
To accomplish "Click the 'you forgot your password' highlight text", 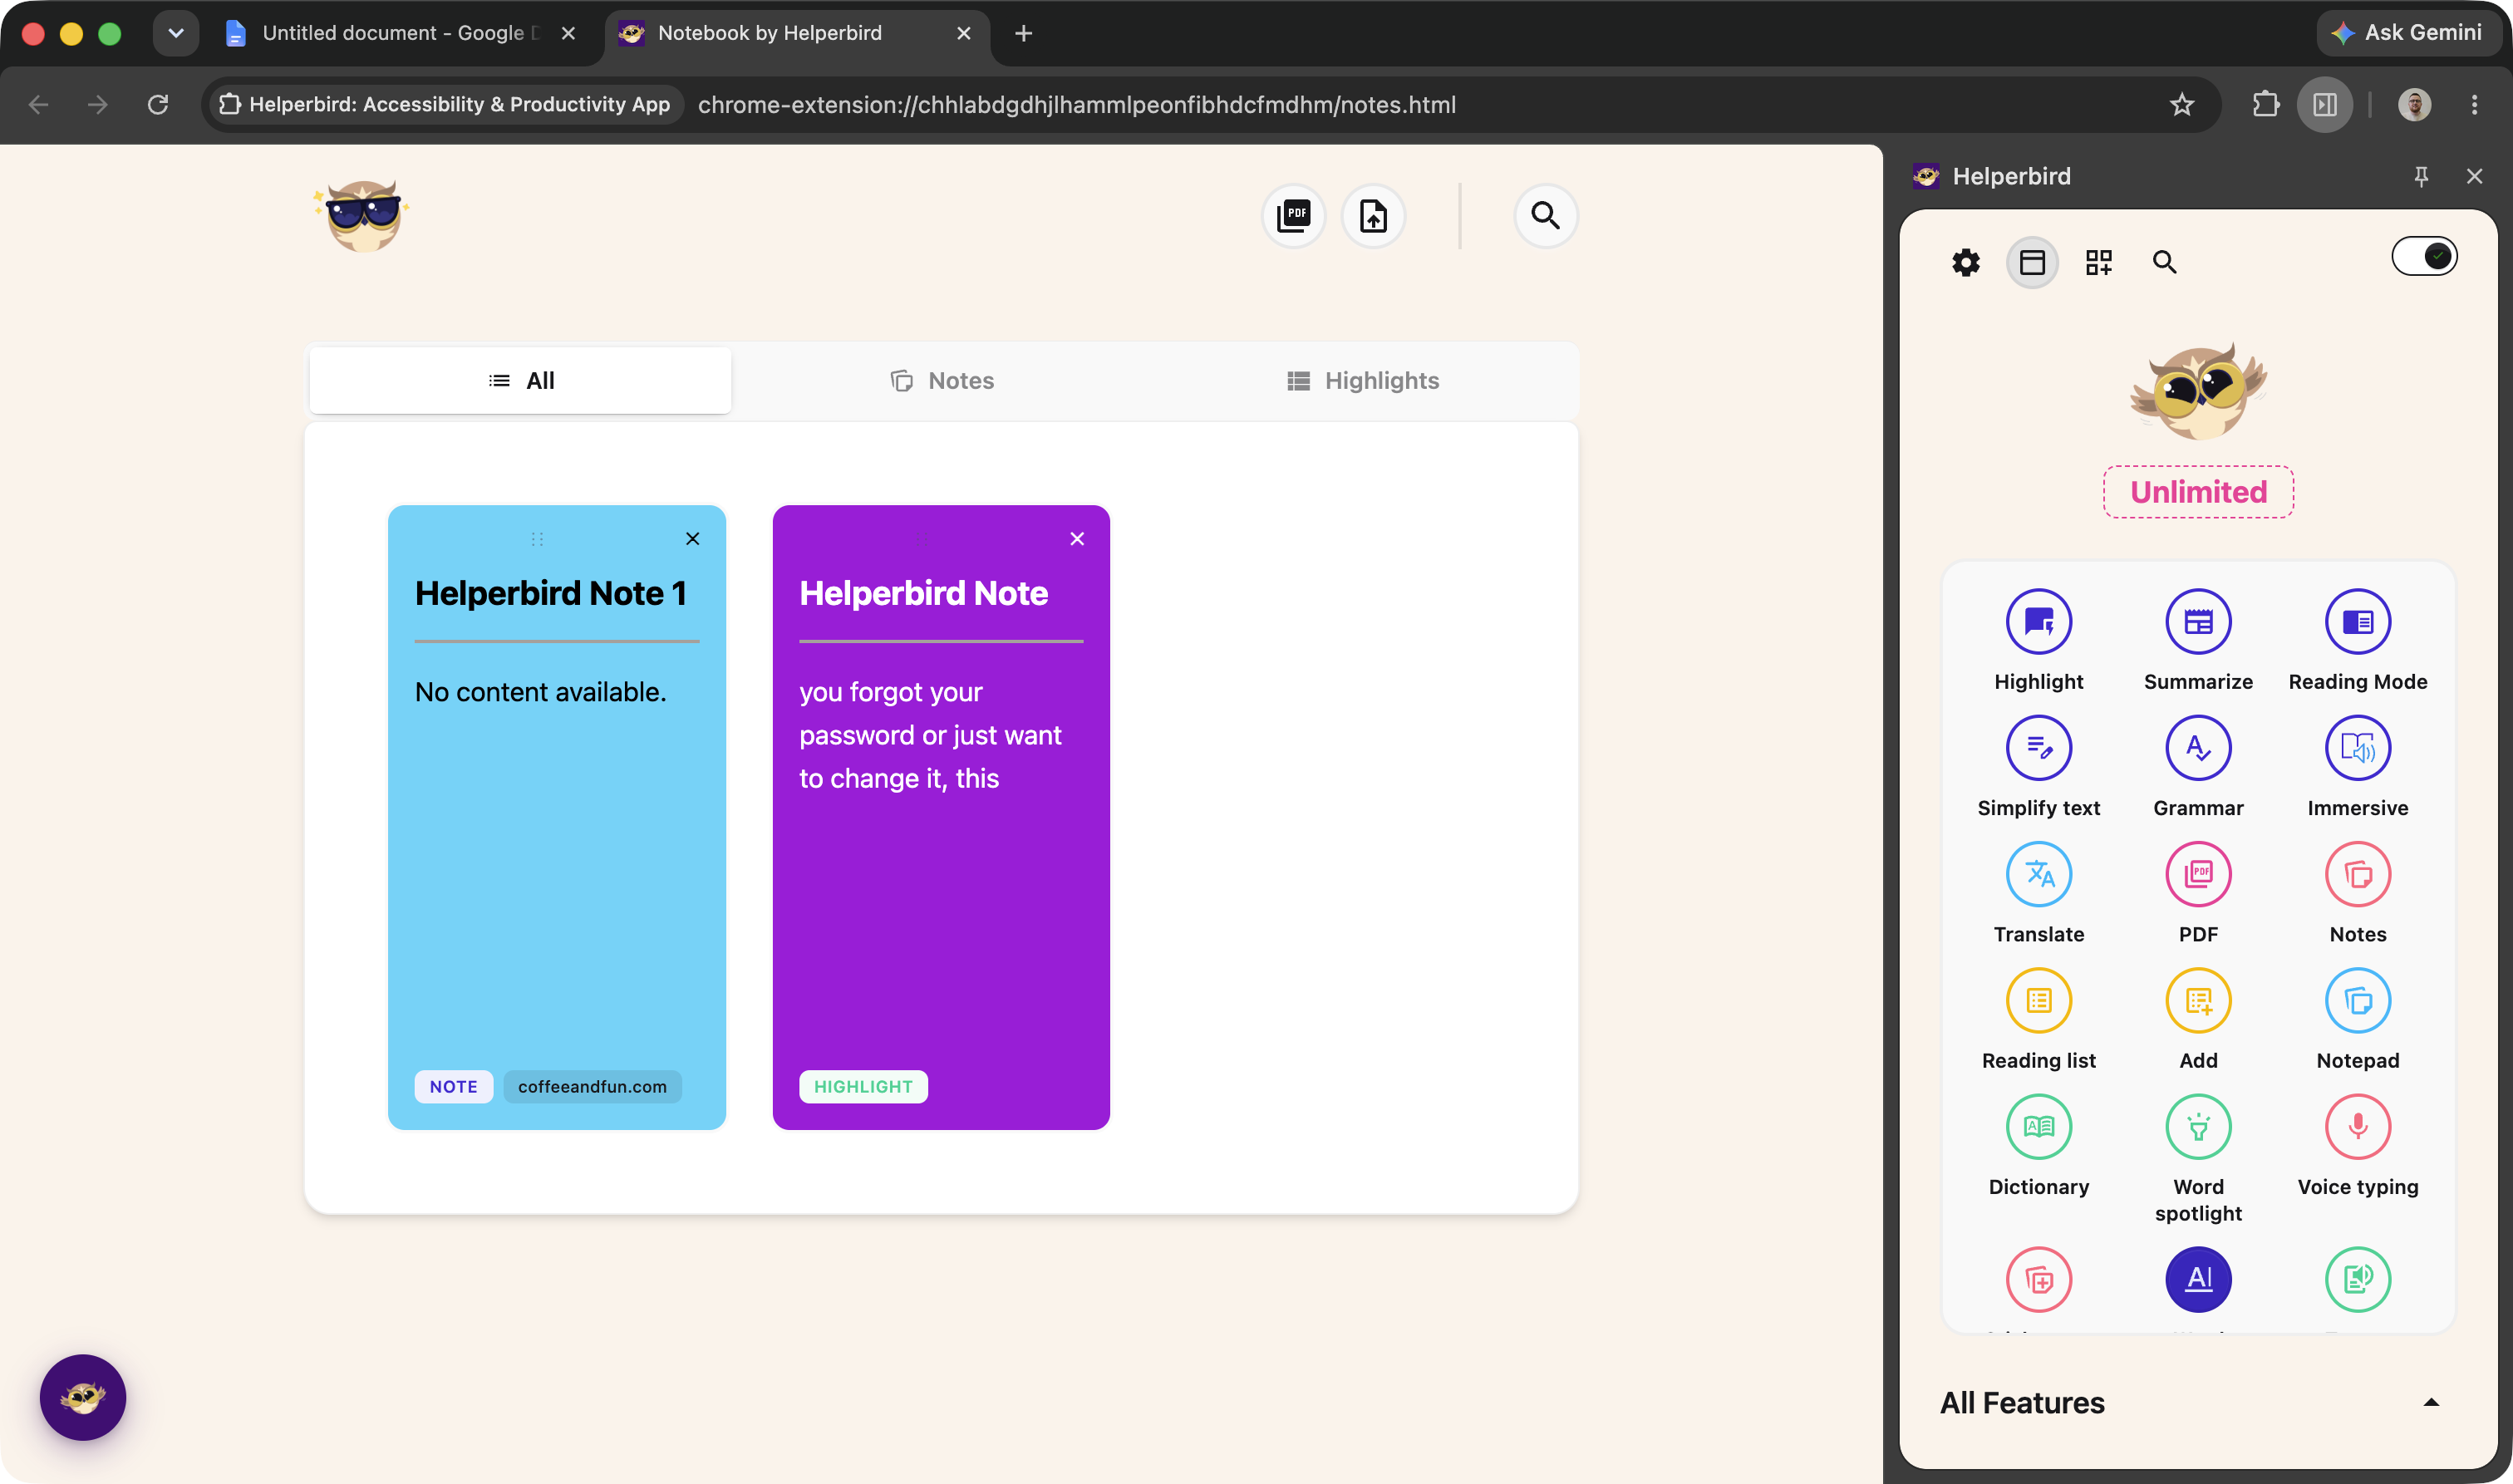I will [x=930, y=735].
